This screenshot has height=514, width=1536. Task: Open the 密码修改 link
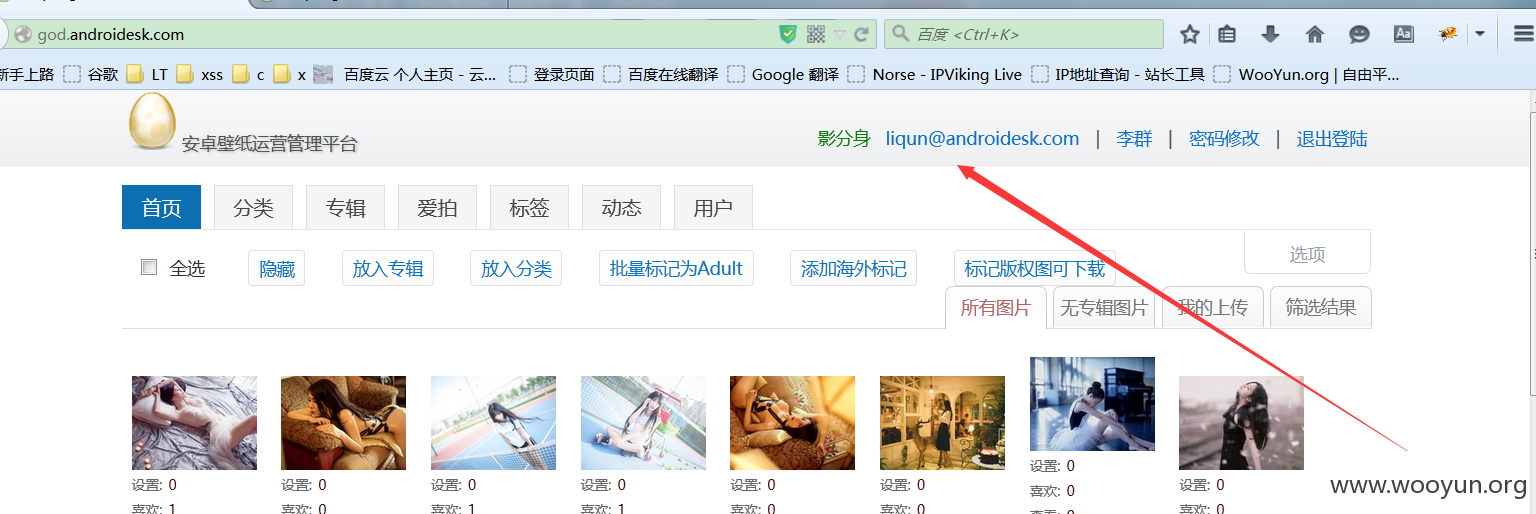1224,139
